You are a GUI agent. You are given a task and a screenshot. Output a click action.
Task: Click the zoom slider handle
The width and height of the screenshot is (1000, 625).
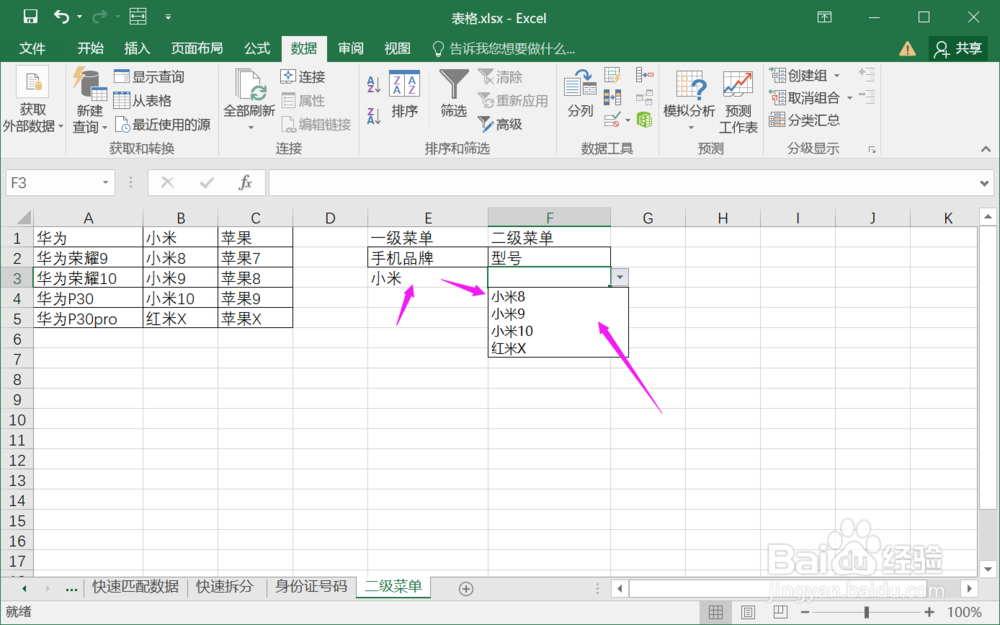pyautogui.click(x=866, y=613)
